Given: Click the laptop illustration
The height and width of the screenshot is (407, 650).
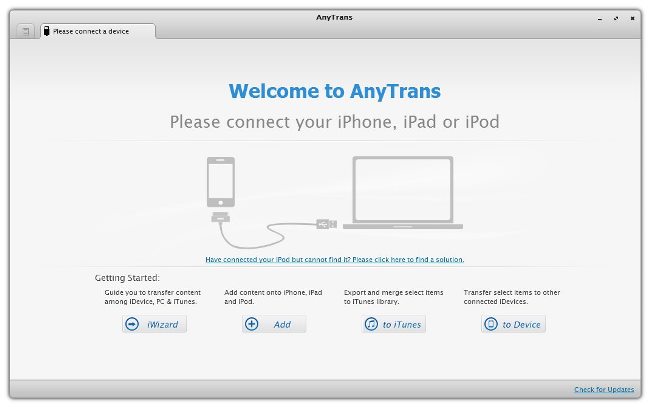Looking at the screenshot, I should click(403, 193).
